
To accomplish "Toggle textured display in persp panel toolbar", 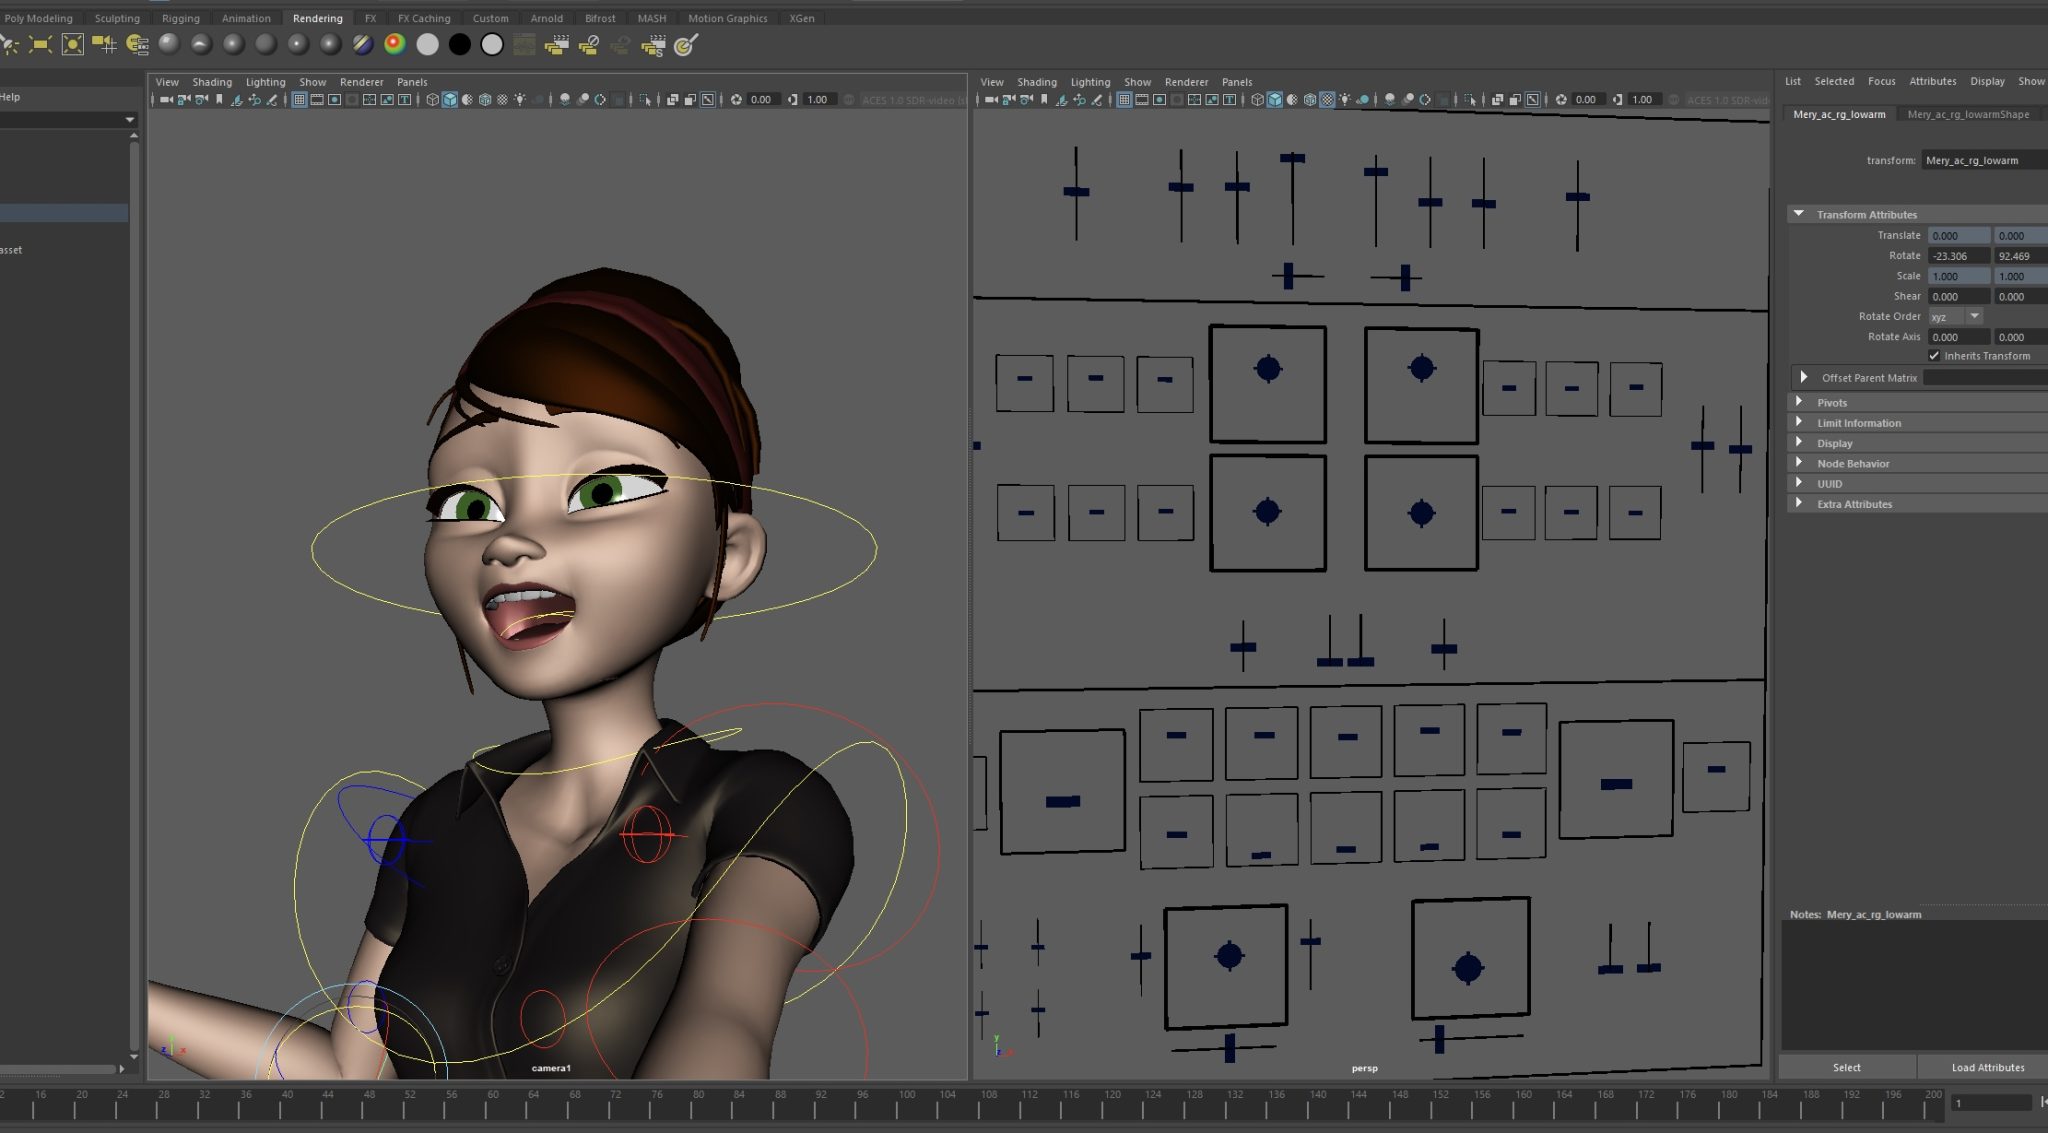I will pyautogui.click(x=1327, y=100).
